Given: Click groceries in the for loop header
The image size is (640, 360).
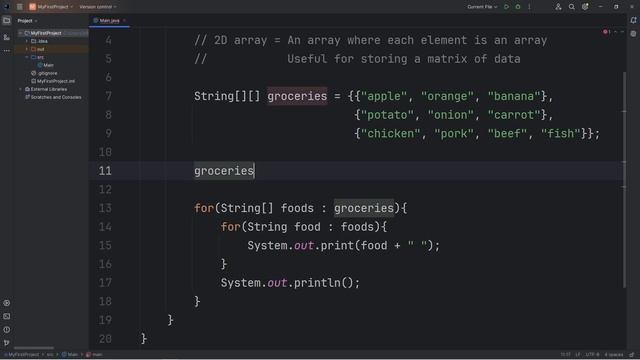Looking at the screenshot, I should [x=364, y=208].
